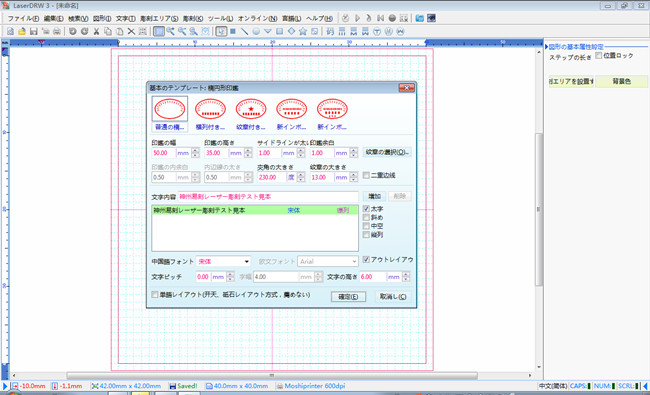Image resolution: width=650 pixels, height=395 pixels.
Task: Click the Delete X icon in the toolbar
Action: [x=131, y=32]
